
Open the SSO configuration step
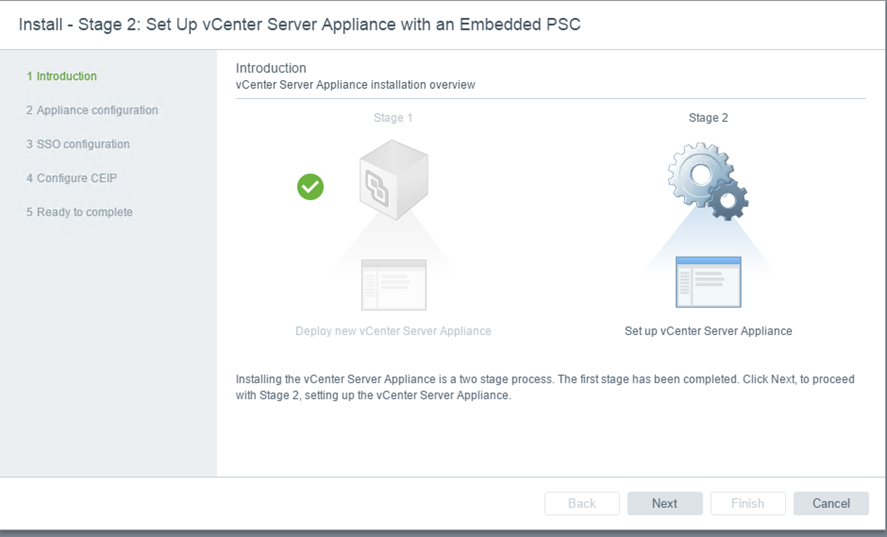(x=78, y=144)
